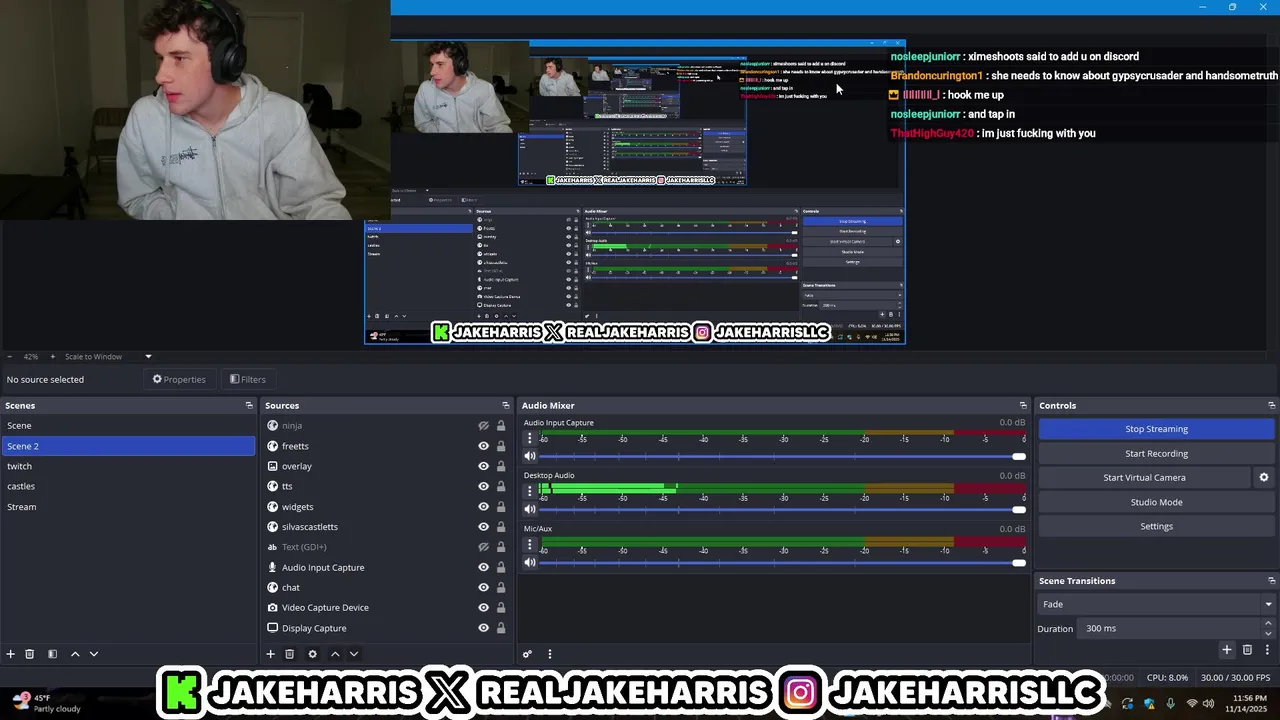This screenshot has height=720, width=1280.
Task: Mute Audio Input Capture speaker icon
Action: click(x=530, y=456)
